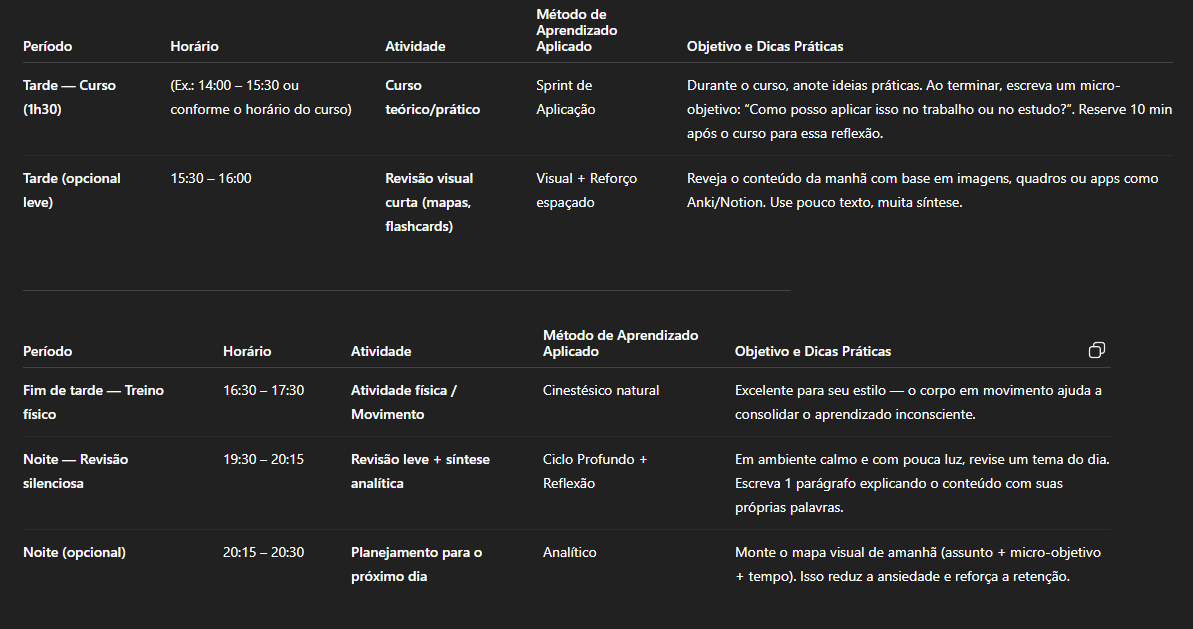Screen dimensions: 1193x629
Task: Click the "Tarde — Curso (1h30)" period cell
Action: (69, 98)
